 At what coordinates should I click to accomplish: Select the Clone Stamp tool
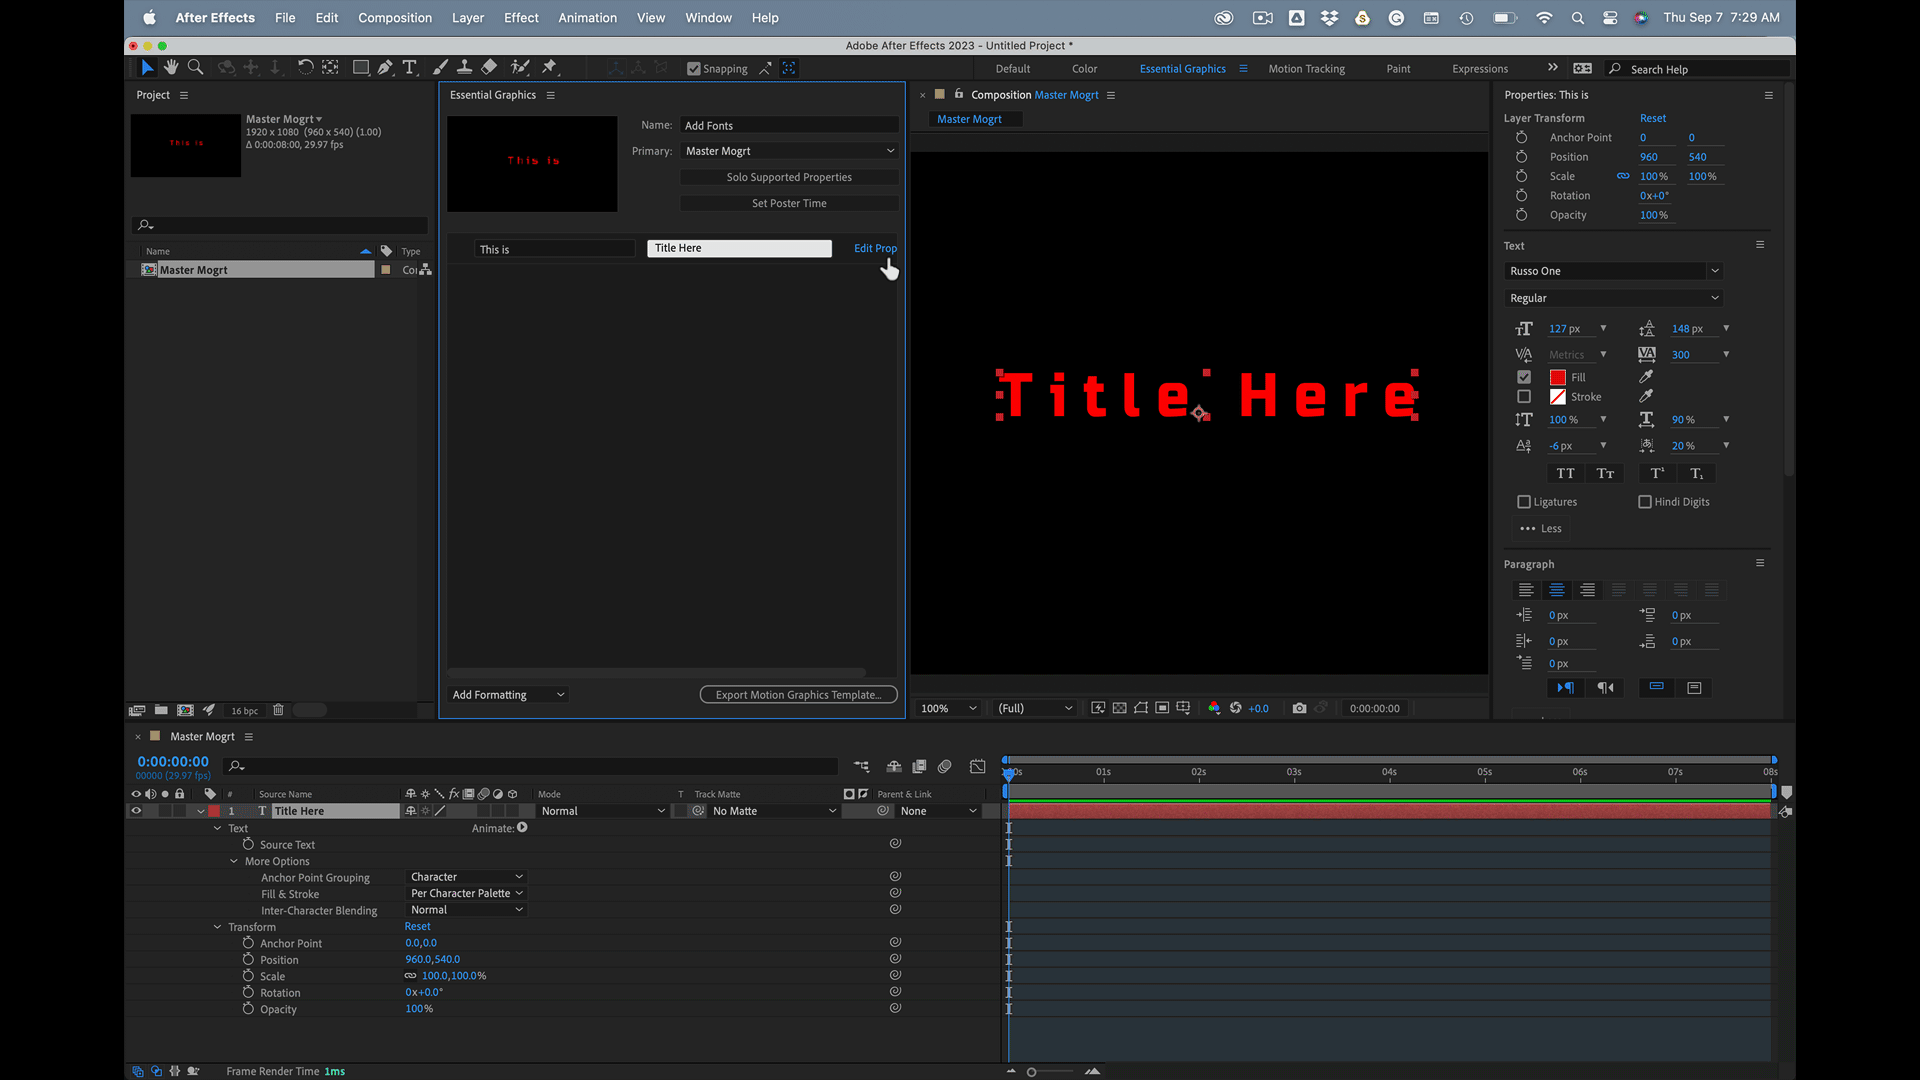point(465,67)
